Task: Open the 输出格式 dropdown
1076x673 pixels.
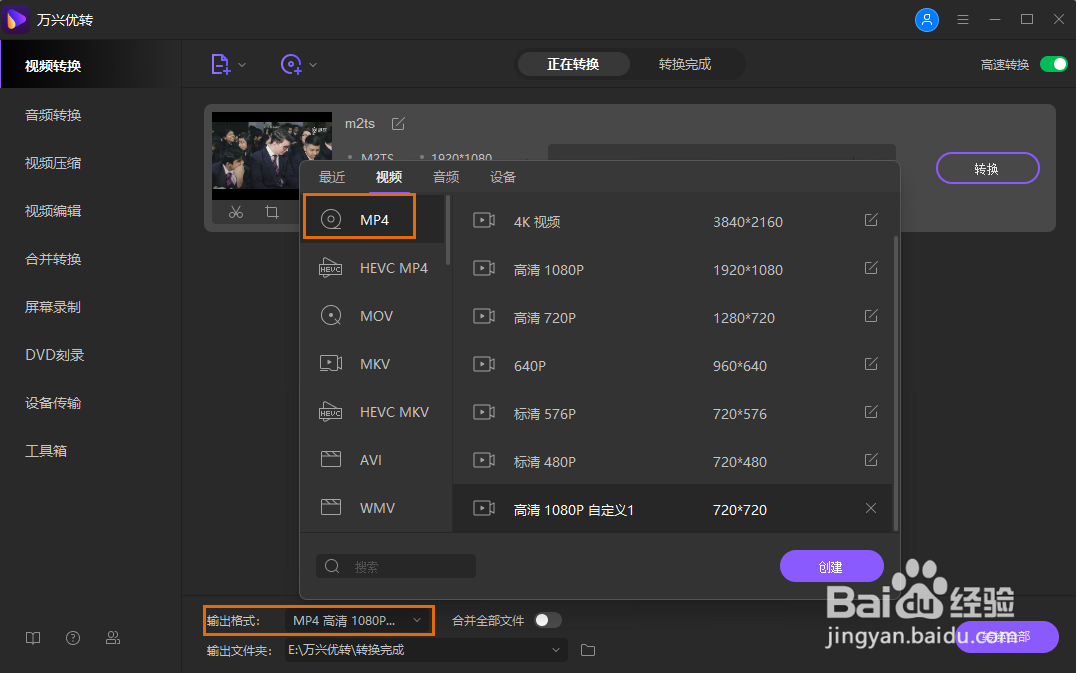Action: pos(357,621)
